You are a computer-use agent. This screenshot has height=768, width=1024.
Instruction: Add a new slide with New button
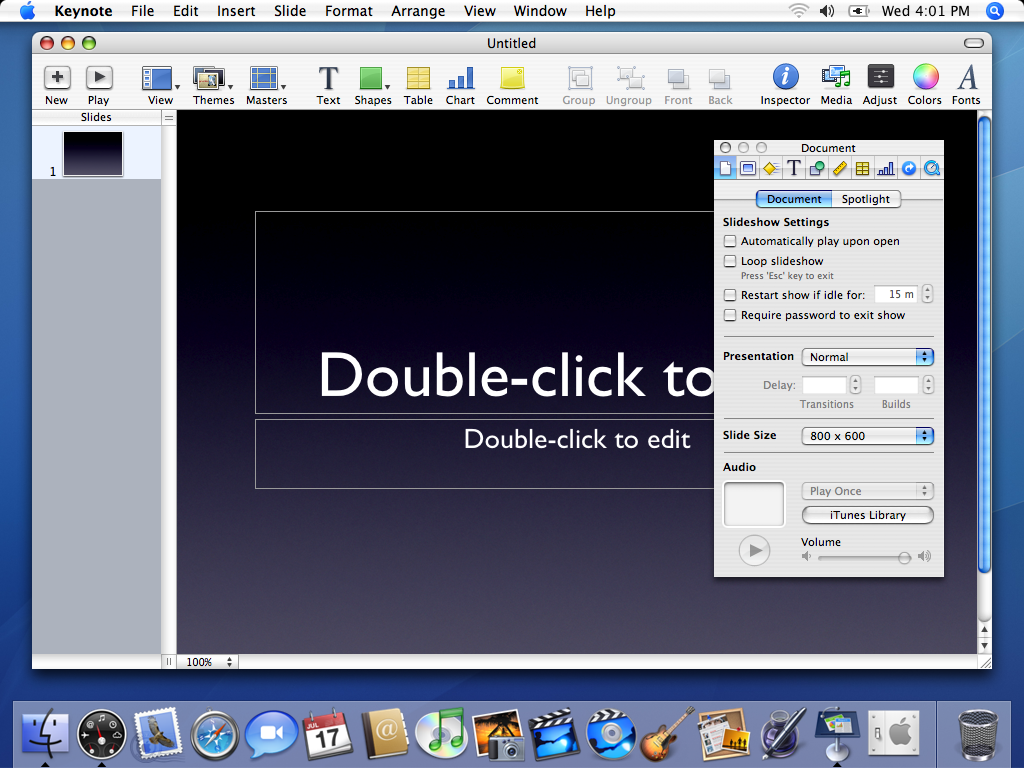pos(57,85)
